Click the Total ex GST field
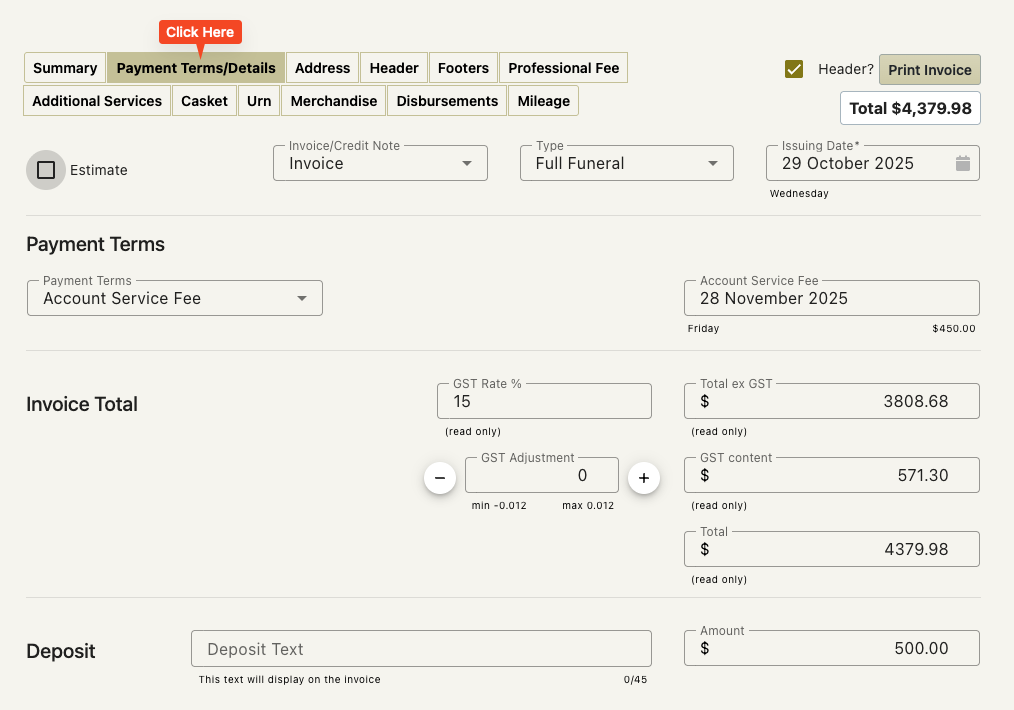Viewport: 1014px width, 710px height. coord(832,401)
